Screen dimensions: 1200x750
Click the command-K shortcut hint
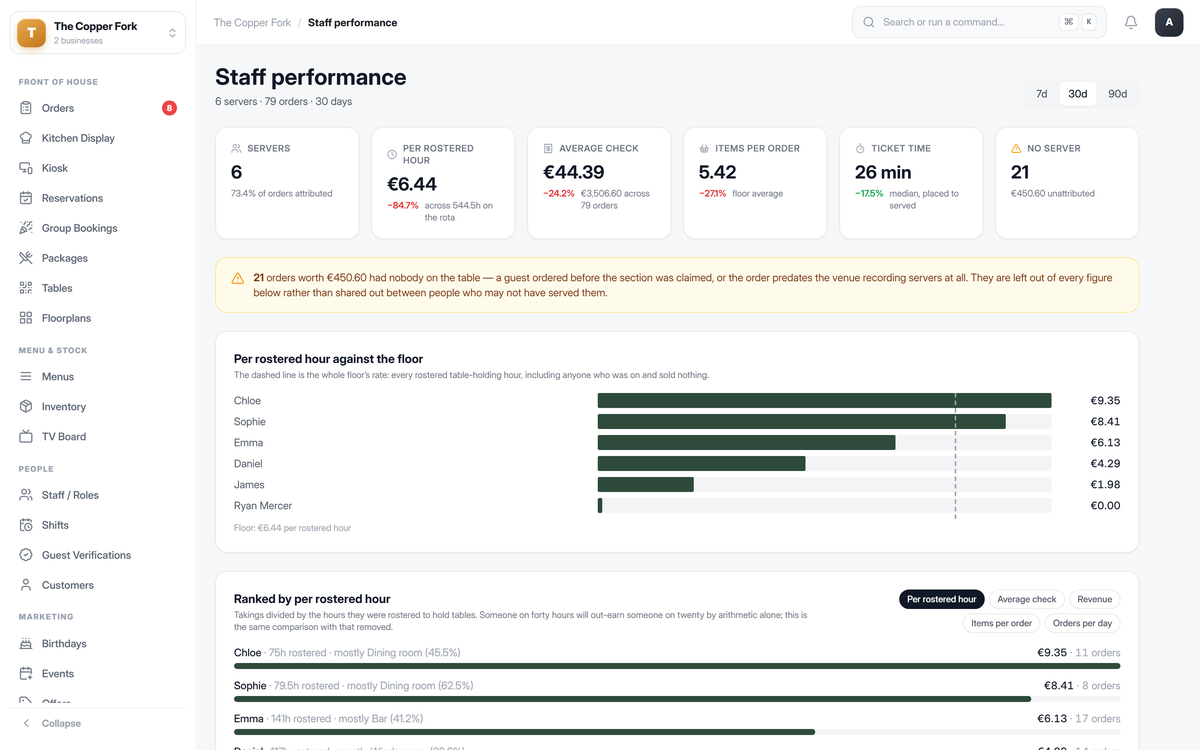click(x=1078, y=22)
